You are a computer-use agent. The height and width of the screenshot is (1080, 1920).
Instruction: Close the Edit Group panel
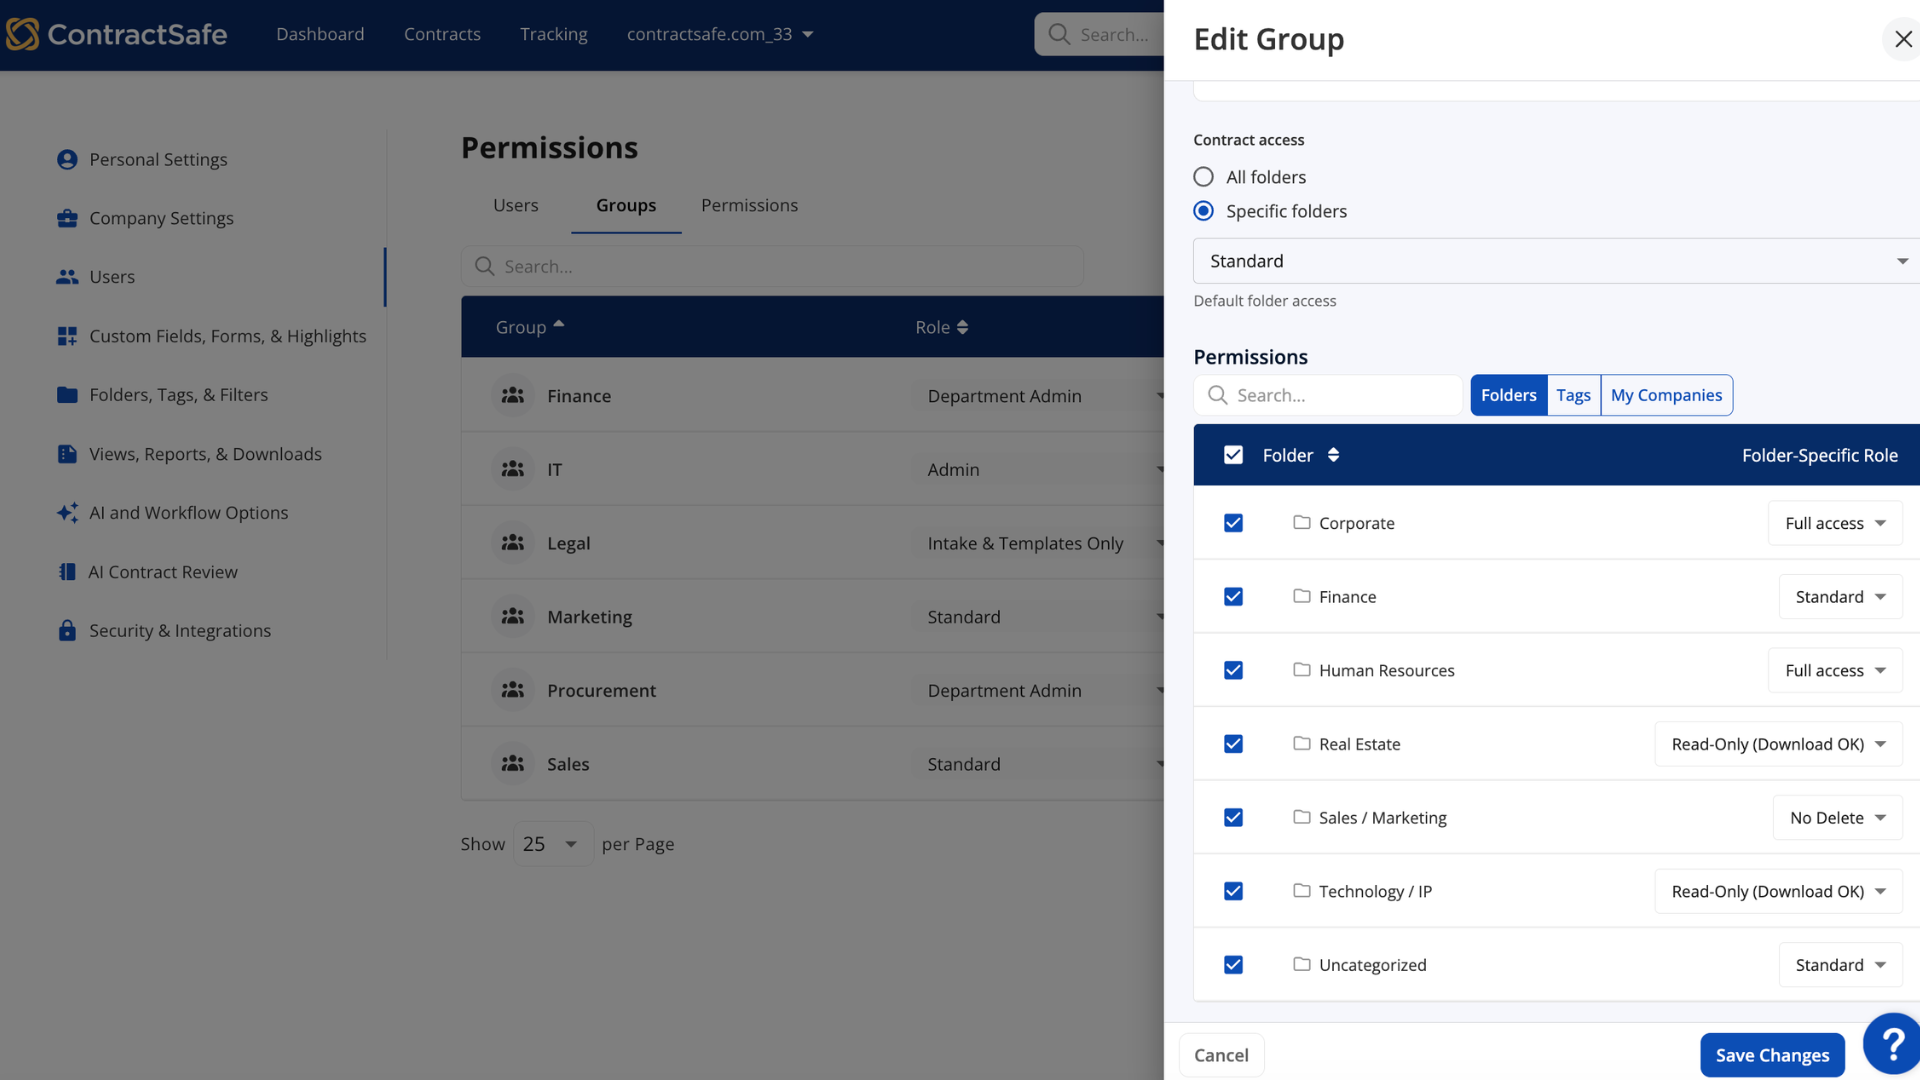(x=1903, y=39)
